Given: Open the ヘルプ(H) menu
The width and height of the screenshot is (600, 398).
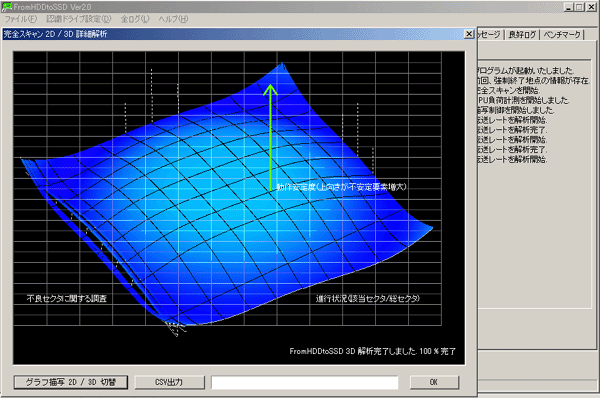Looking at the screenshot, I should [x=173, y=19].
